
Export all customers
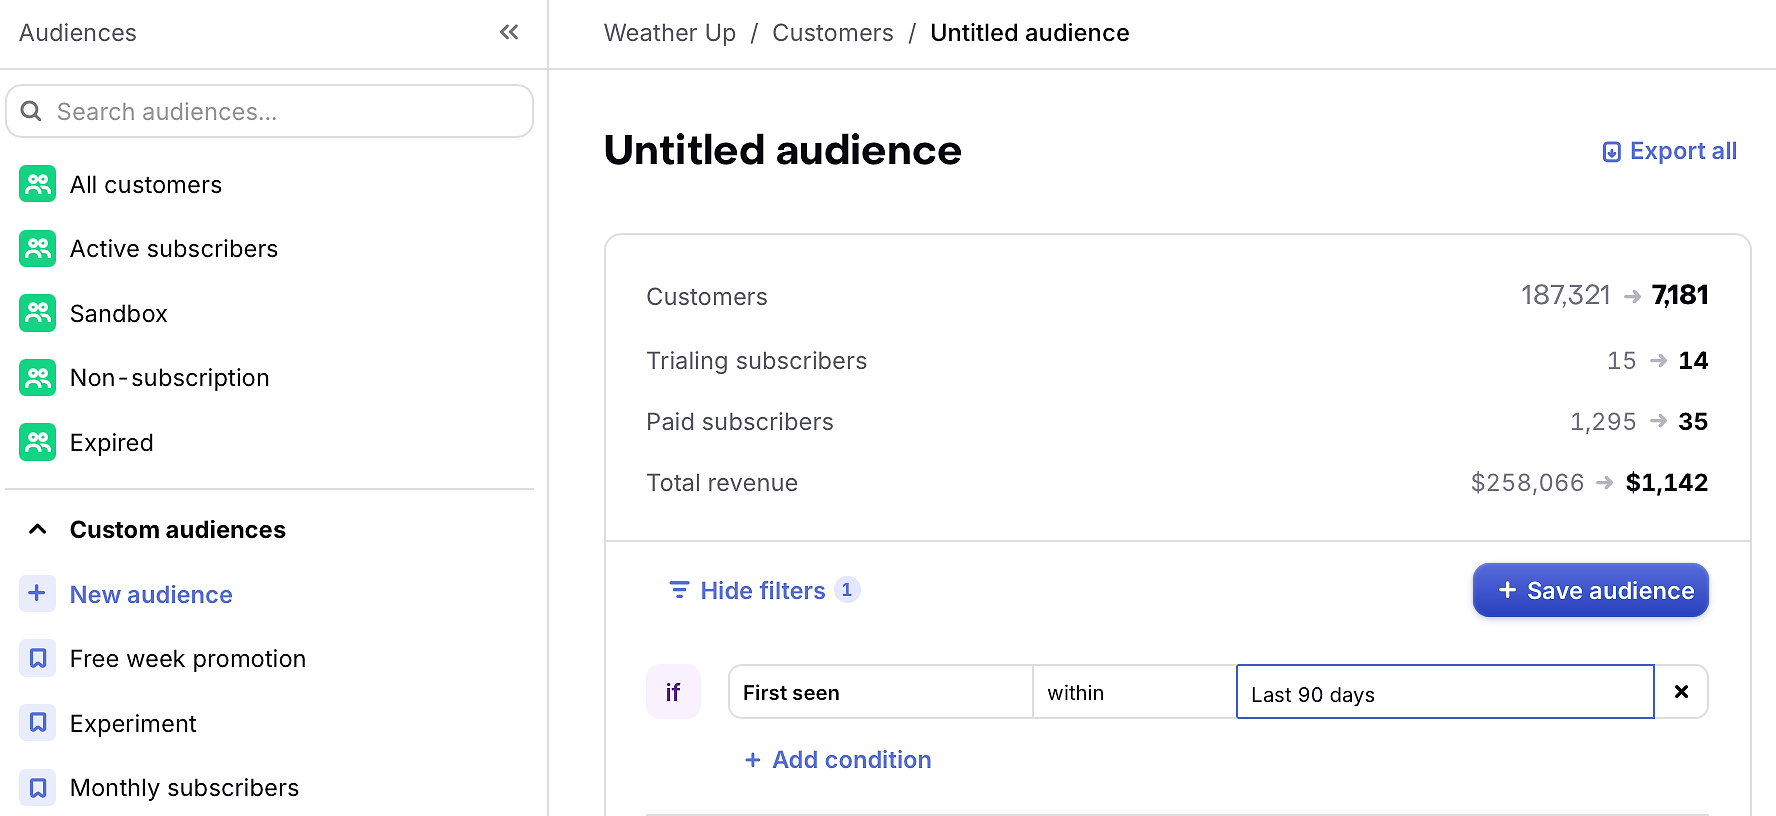point(1669,151)
